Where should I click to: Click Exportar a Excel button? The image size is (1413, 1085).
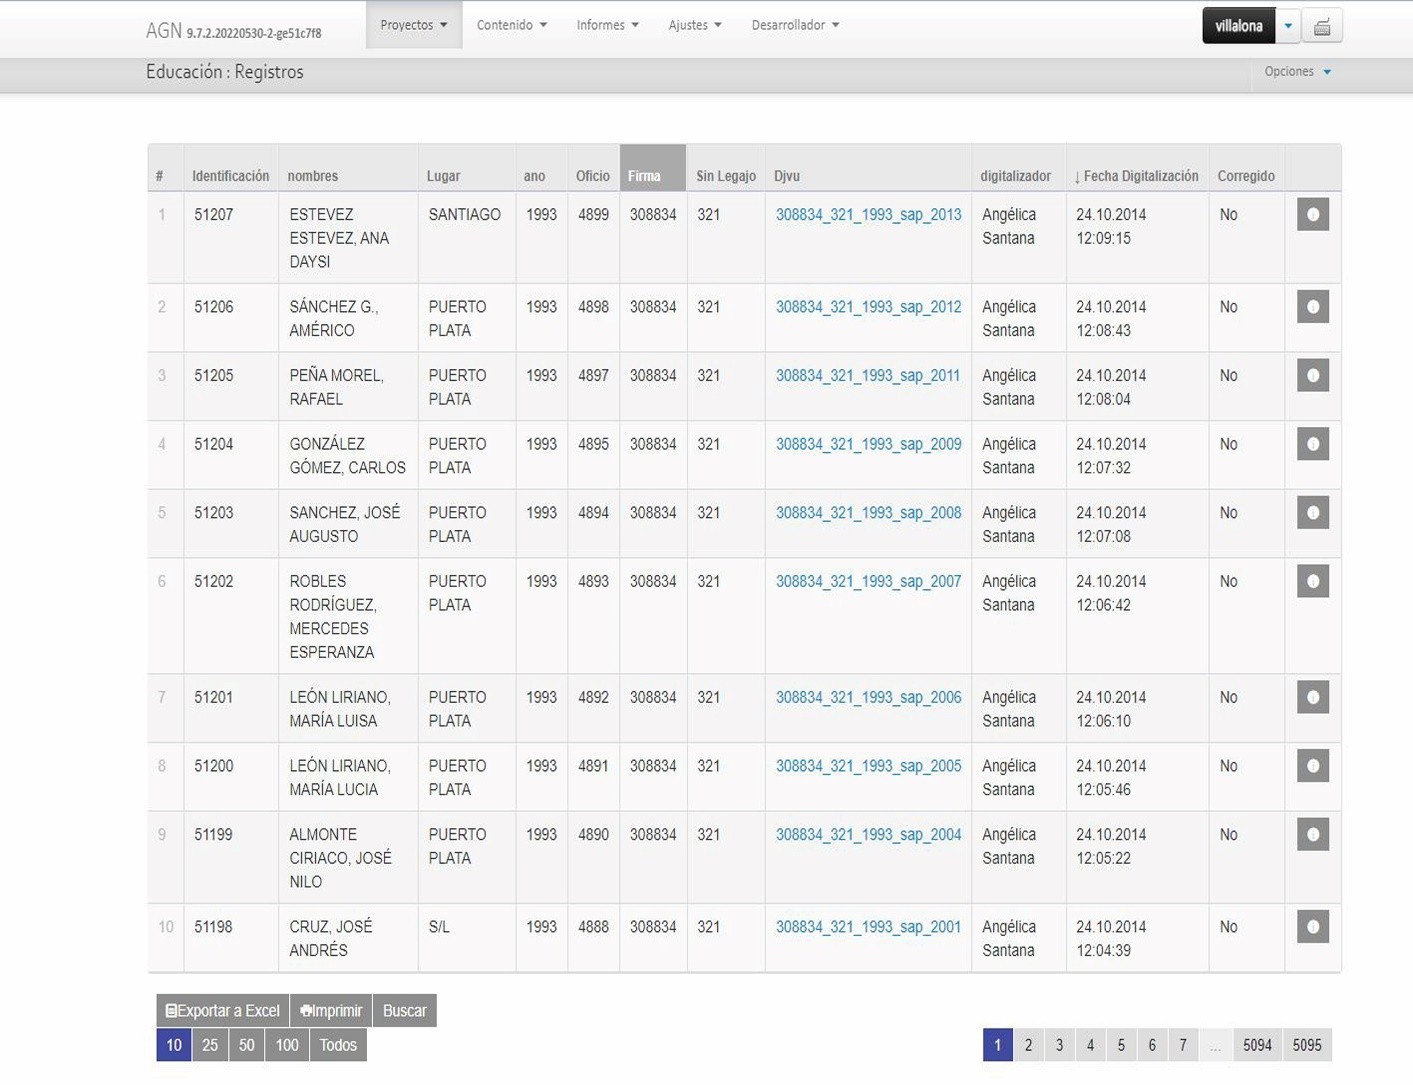[x=223, y=1011]
